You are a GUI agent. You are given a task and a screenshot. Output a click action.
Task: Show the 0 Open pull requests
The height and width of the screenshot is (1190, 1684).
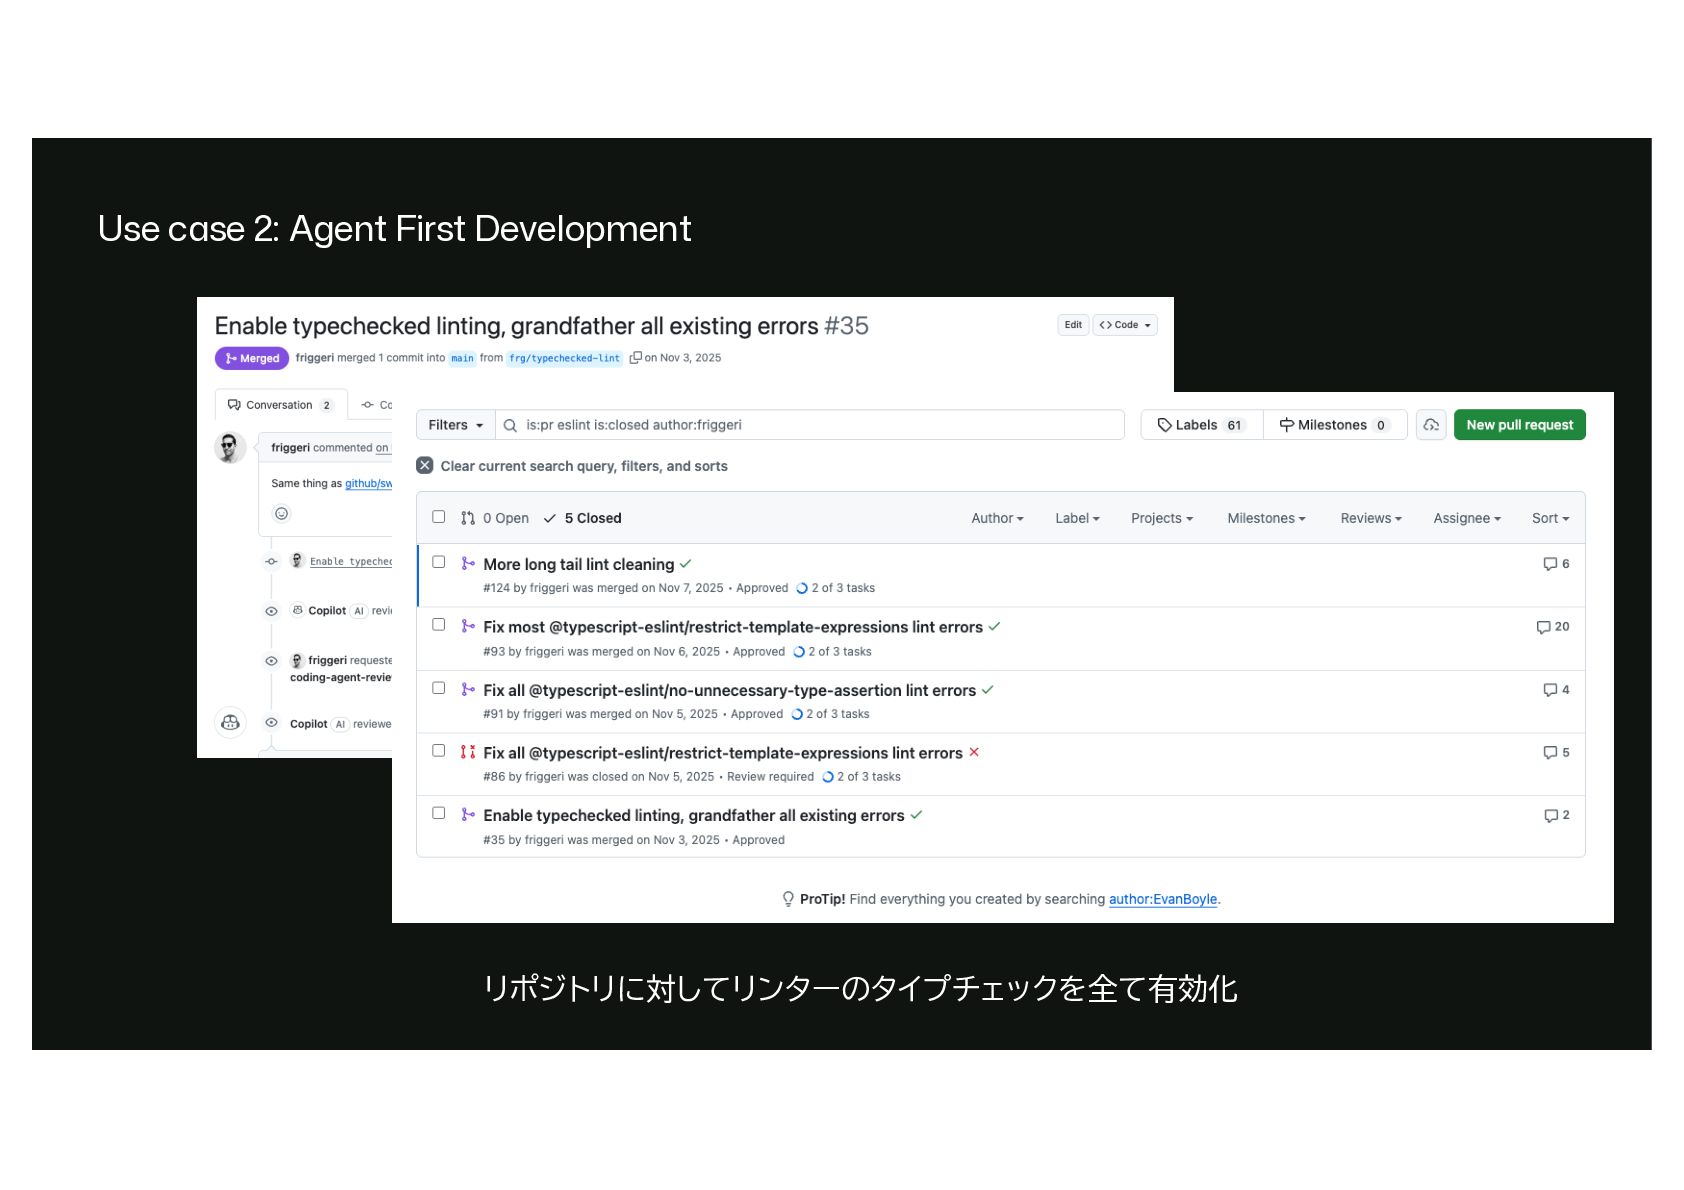coord(495,518)
